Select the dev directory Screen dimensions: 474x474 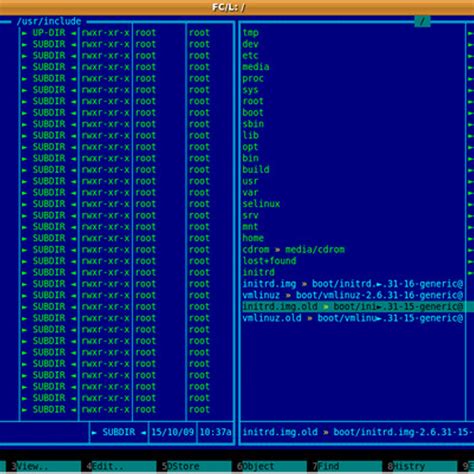click(x=250, y=44)
